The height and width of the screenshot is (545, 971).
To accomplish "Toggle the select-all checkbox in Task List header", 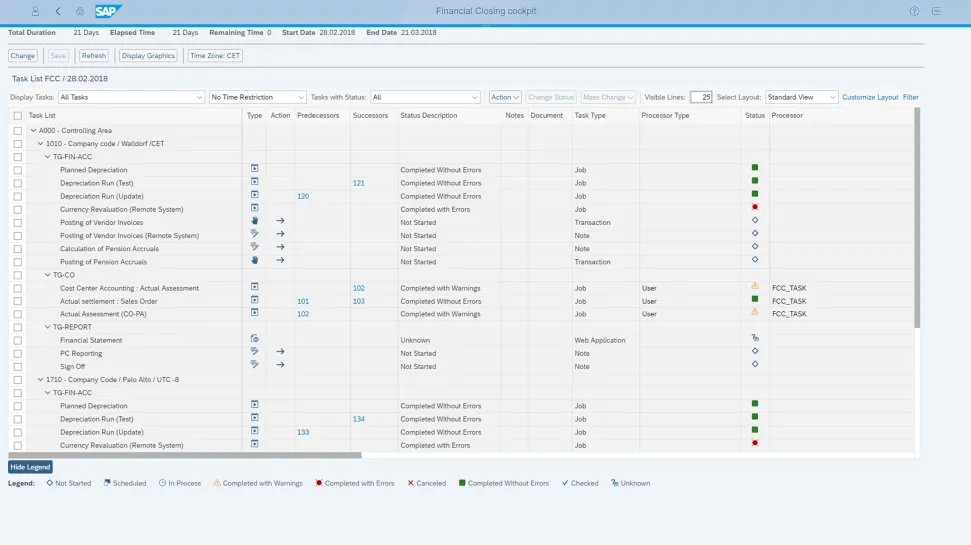I will 18,116.
